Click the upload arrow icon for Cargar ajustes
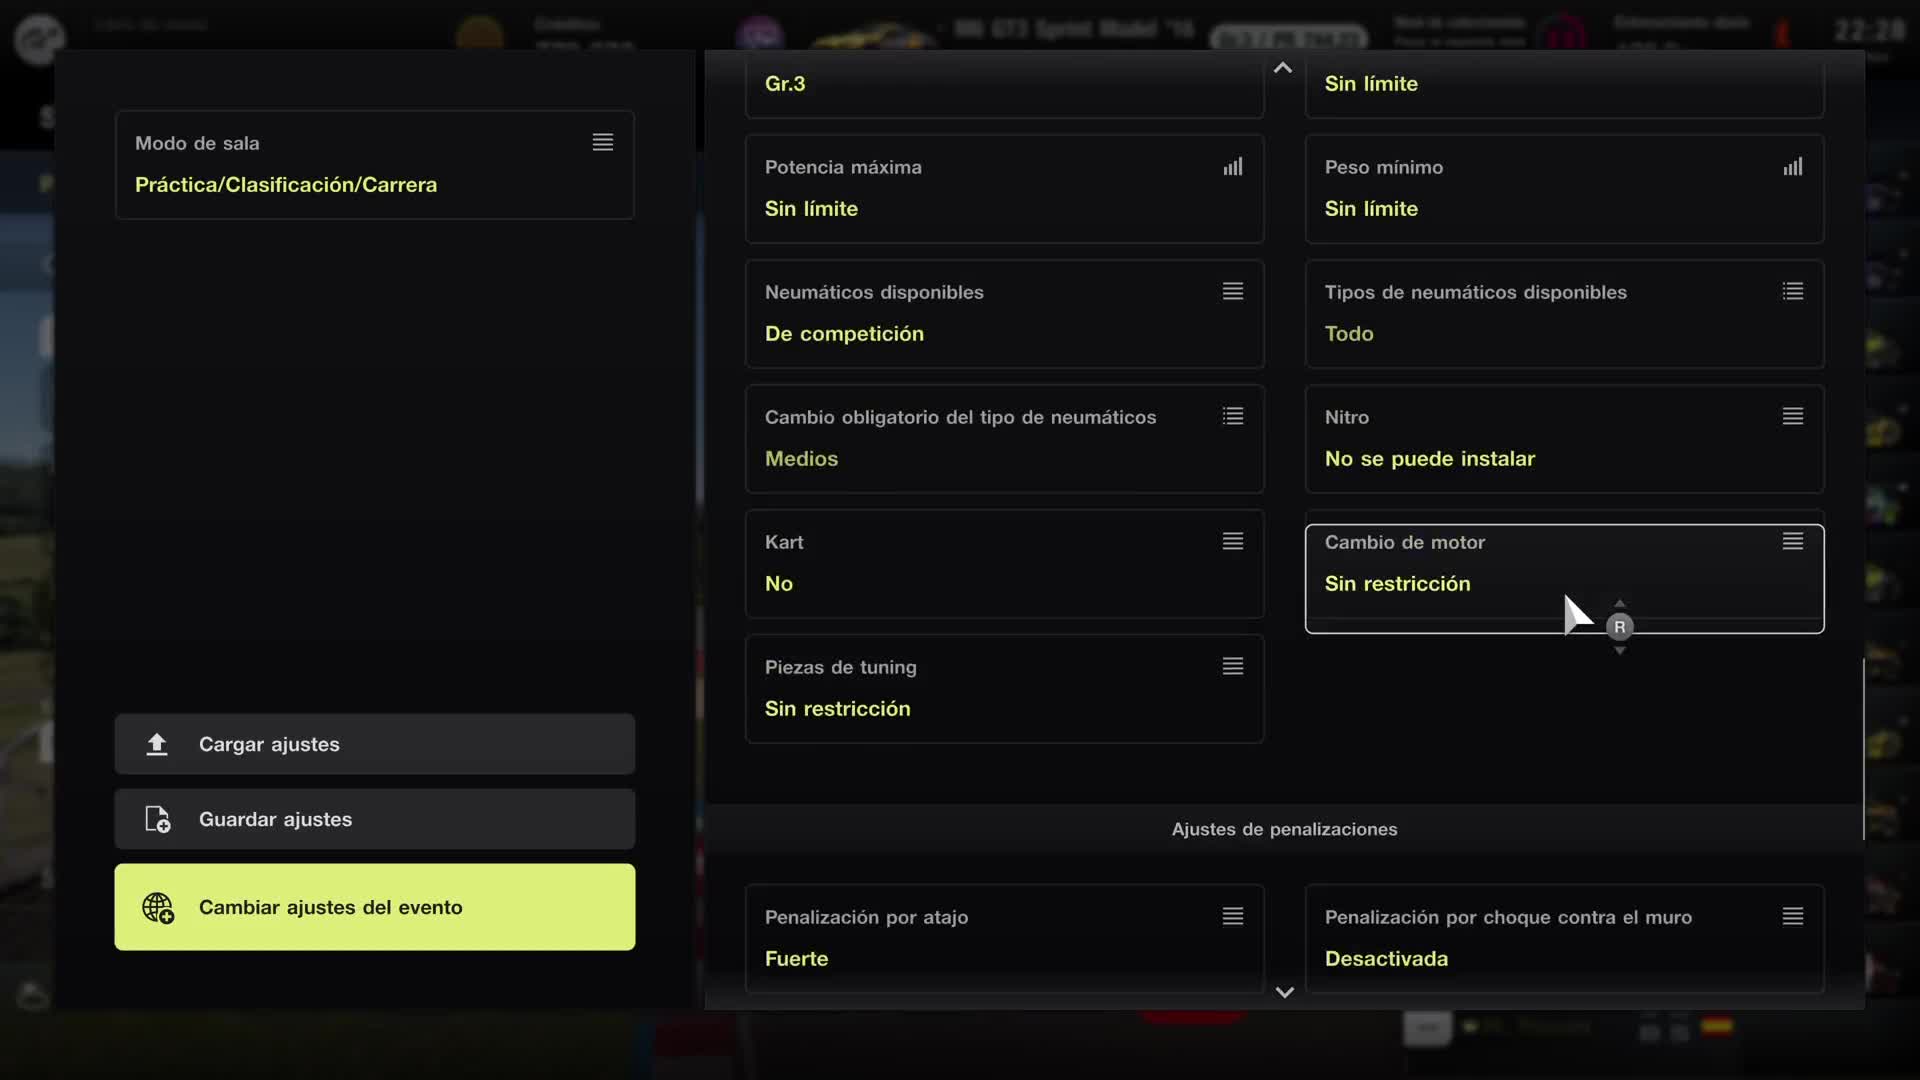This screenshot has width=1920, height=1080. [x=157, y=744]
